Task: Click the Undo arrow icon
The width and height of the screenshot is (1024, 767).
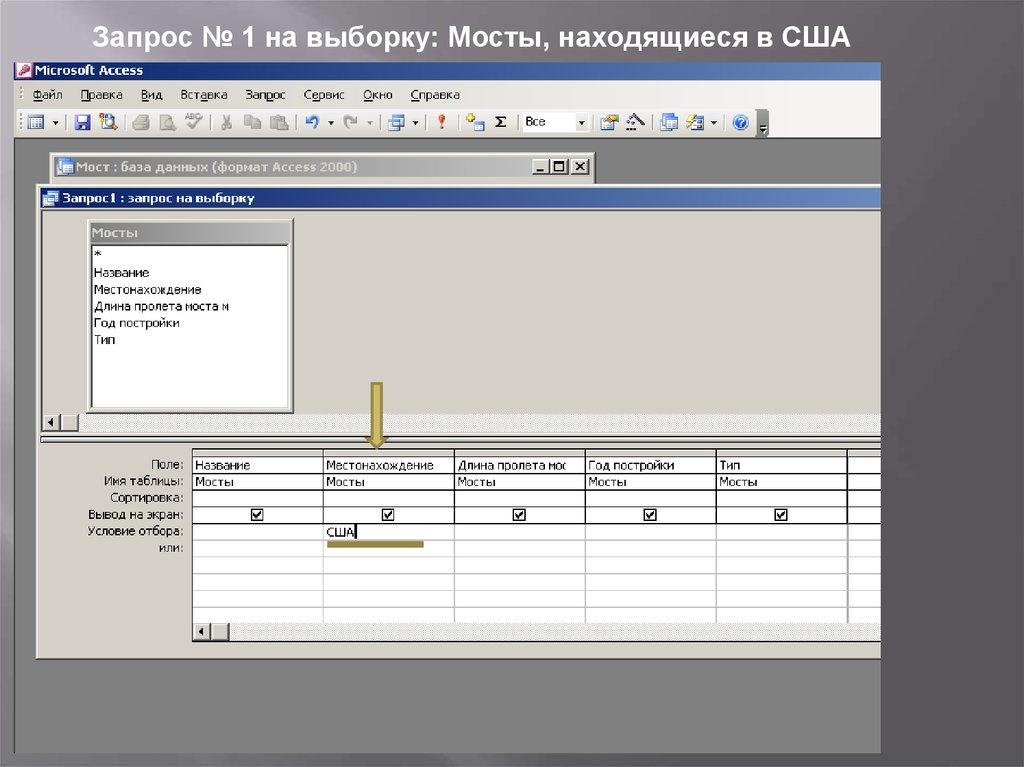Action: coord(312,122)
